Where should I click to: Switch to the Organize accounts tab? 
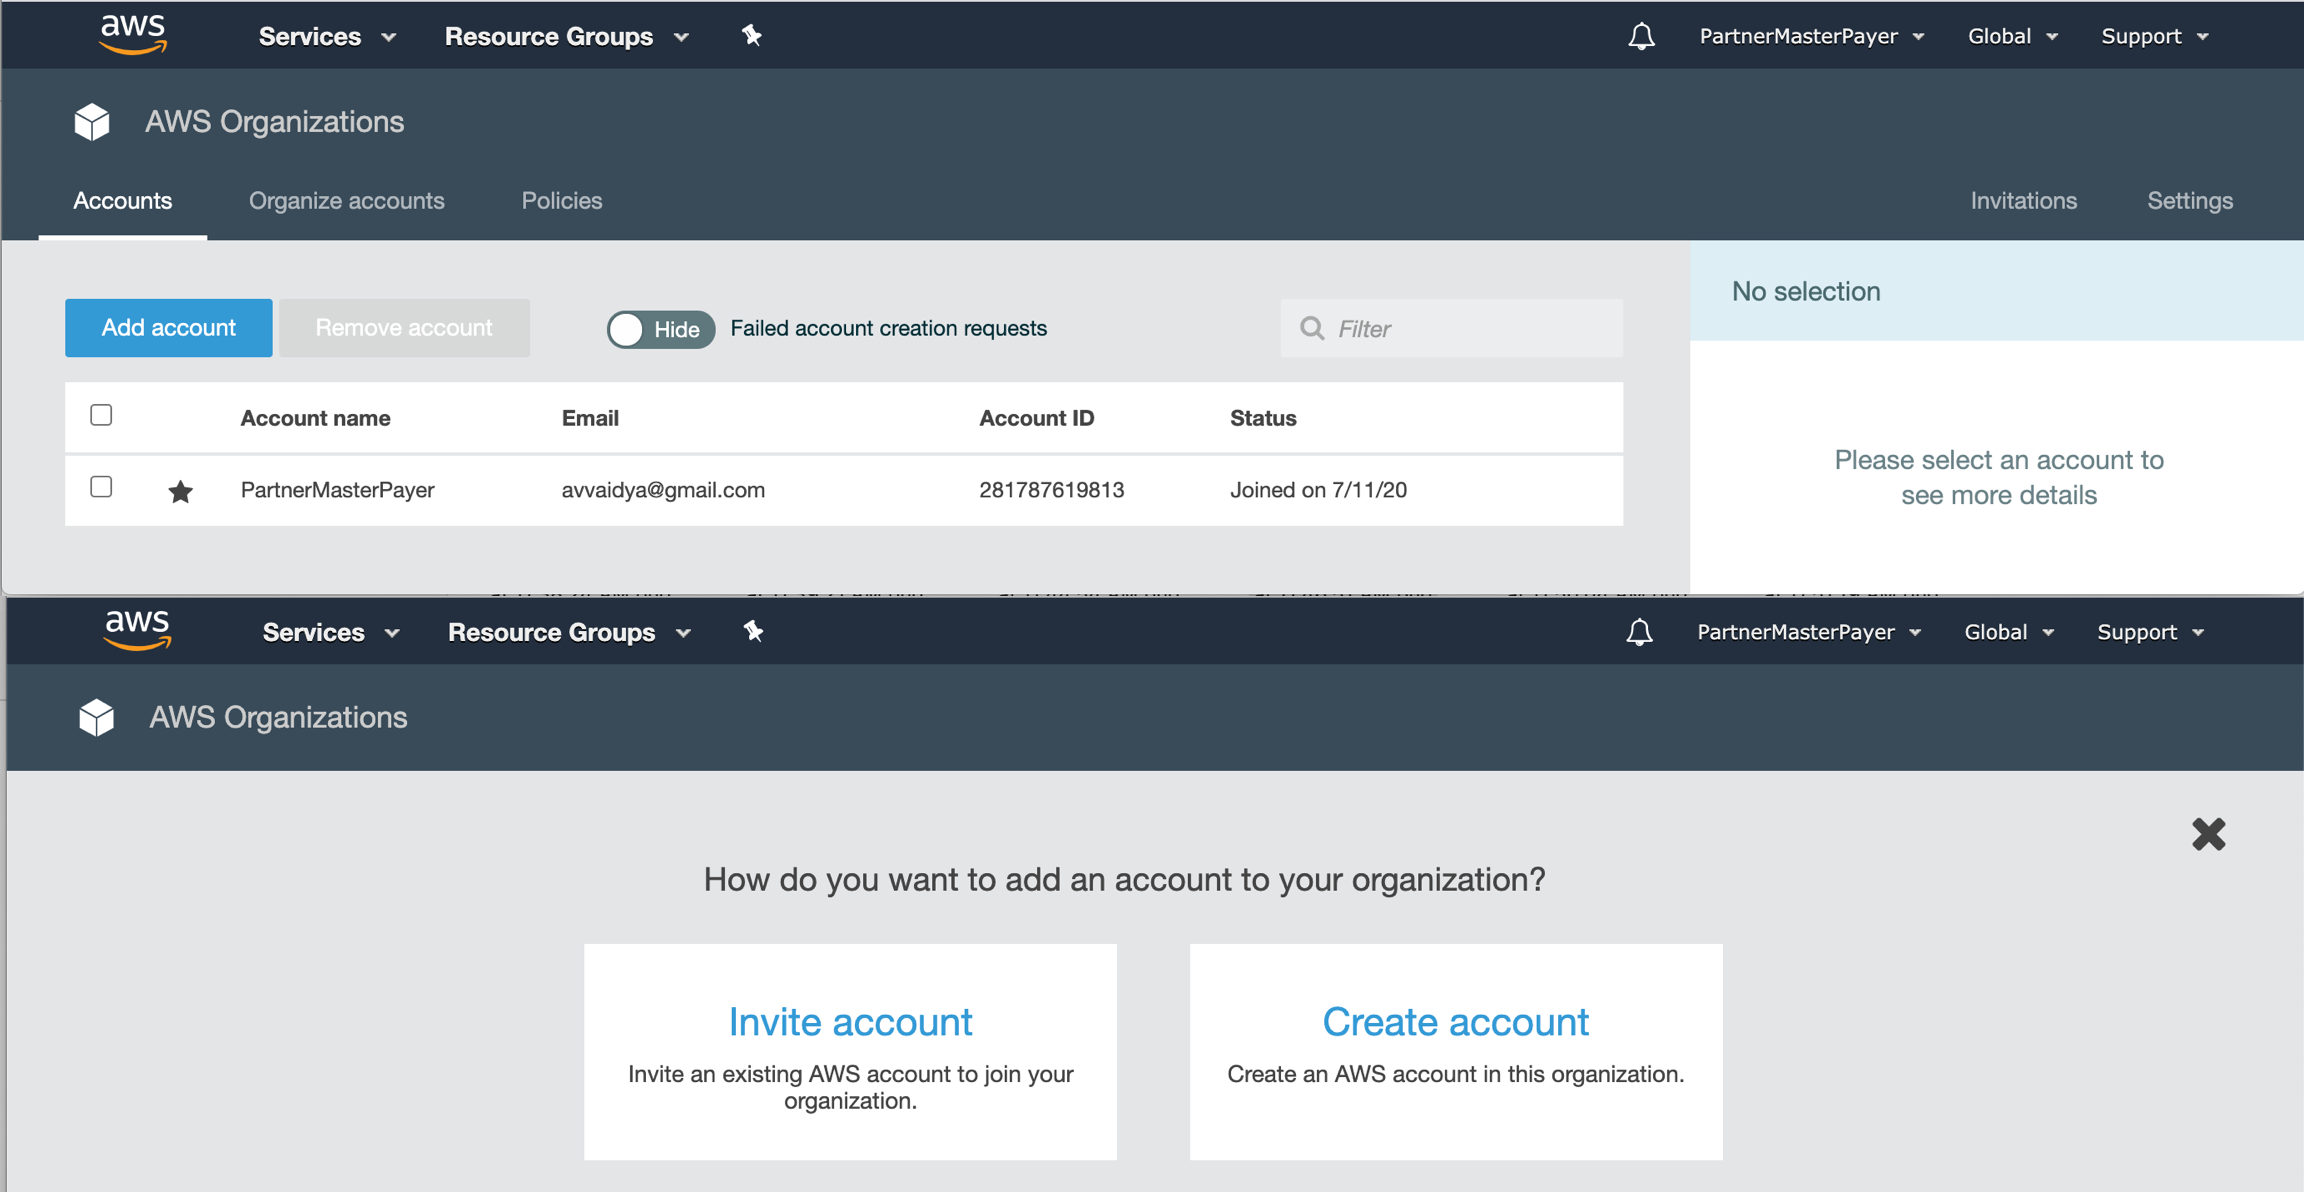point(346,200)
